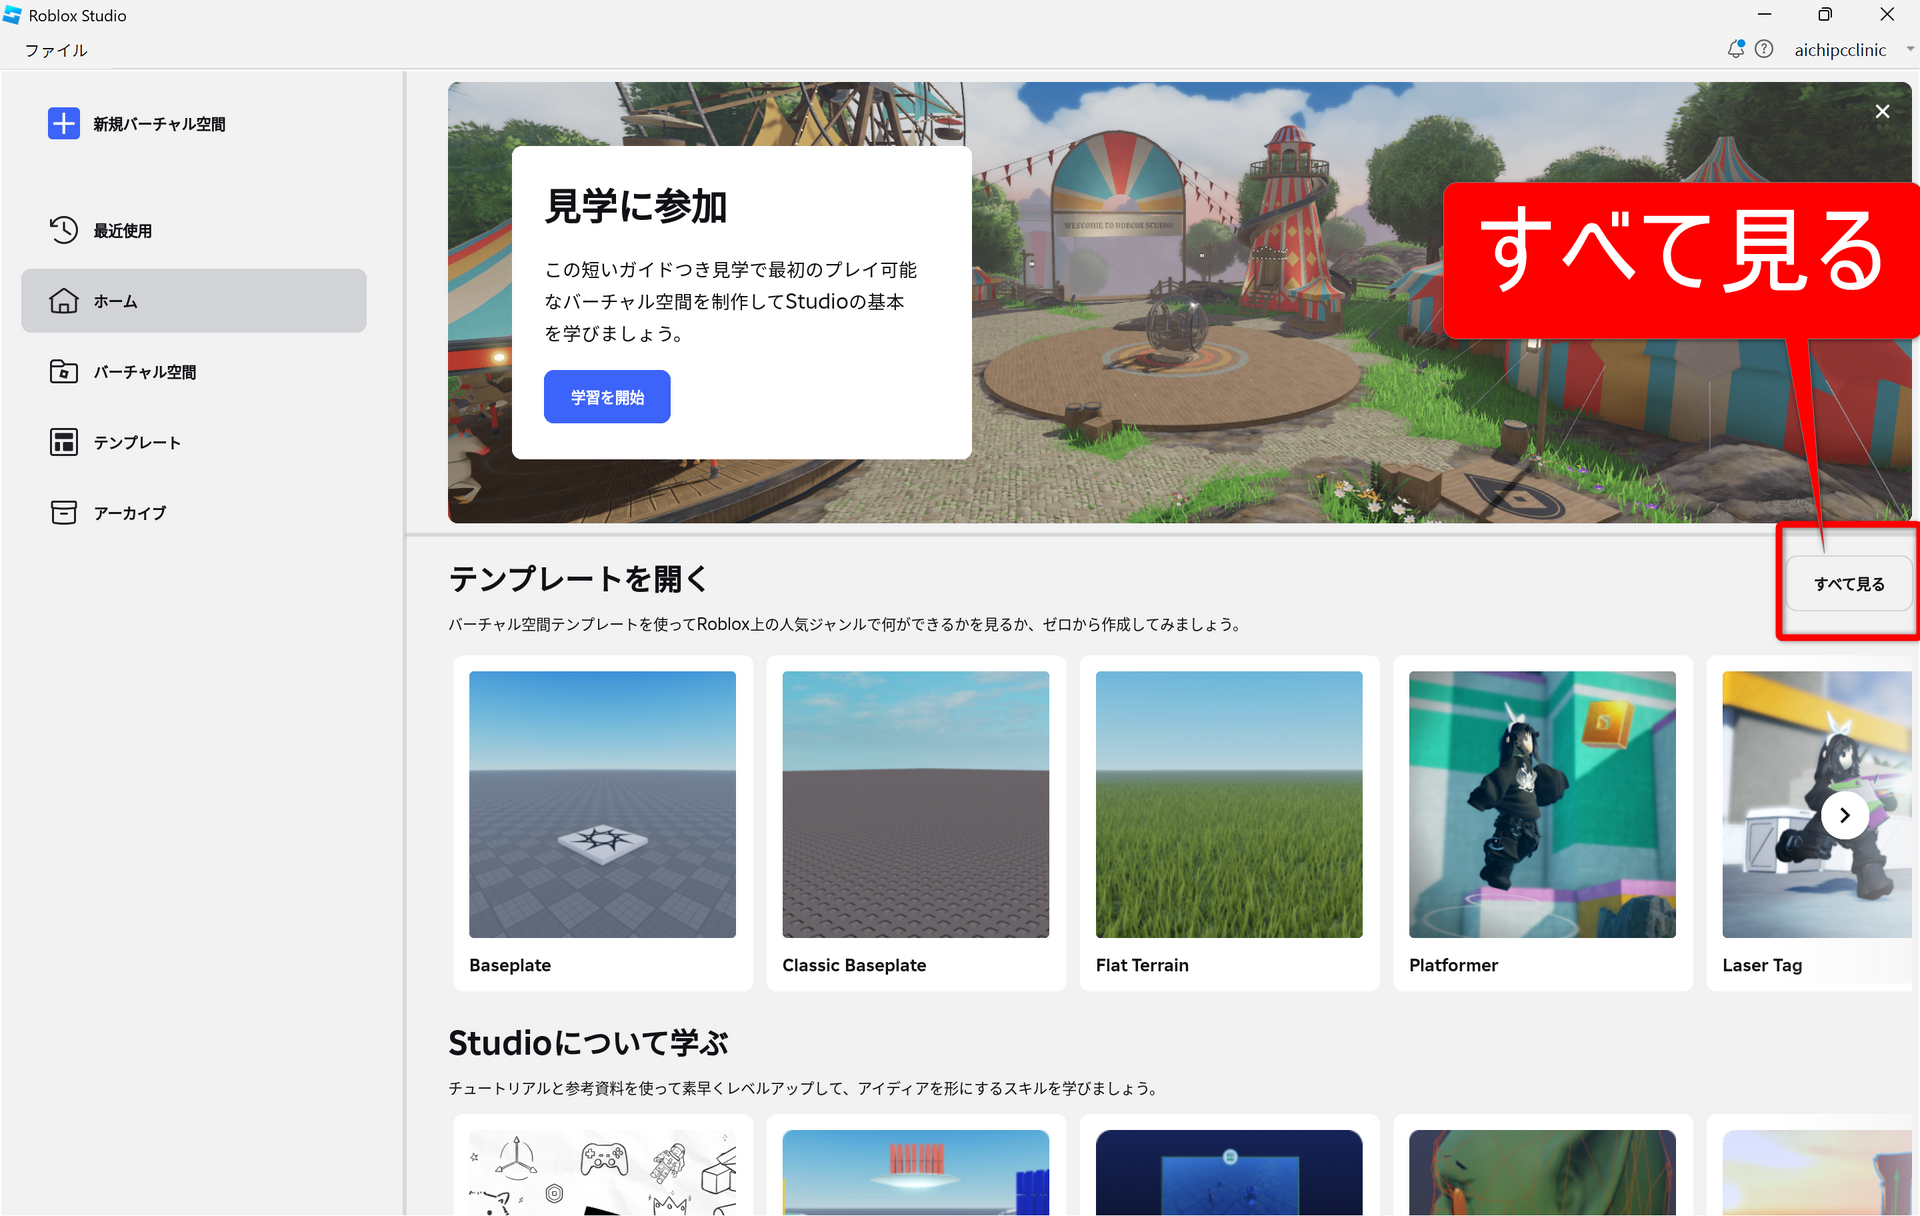Open バーチャル空間 folder icon in sidebar
The width and height of the screenshot is (1920, 1216).
click(63, 372)
